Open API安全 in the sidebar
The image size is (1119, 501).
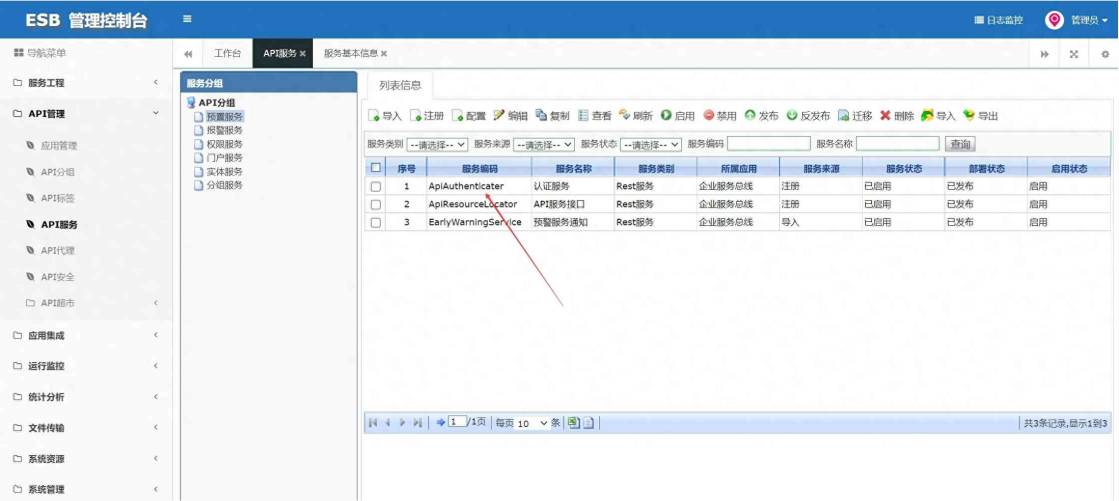[57, 277]
